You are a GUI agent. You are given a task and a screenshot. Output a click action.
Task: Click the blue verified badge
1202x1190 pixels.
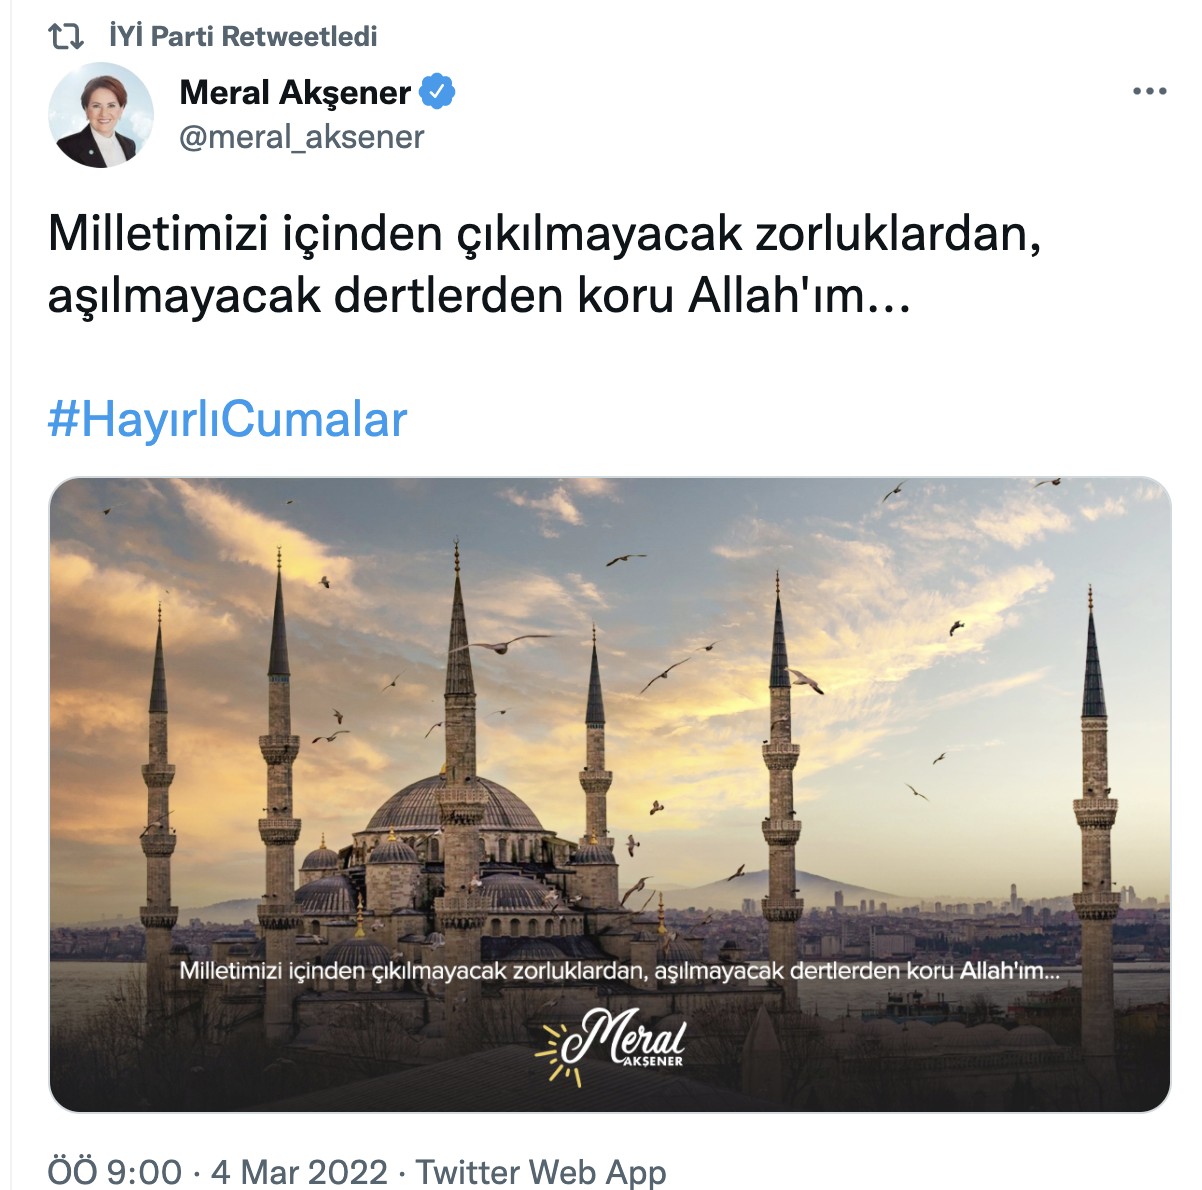pyautogui.click(x=437, y=92)
